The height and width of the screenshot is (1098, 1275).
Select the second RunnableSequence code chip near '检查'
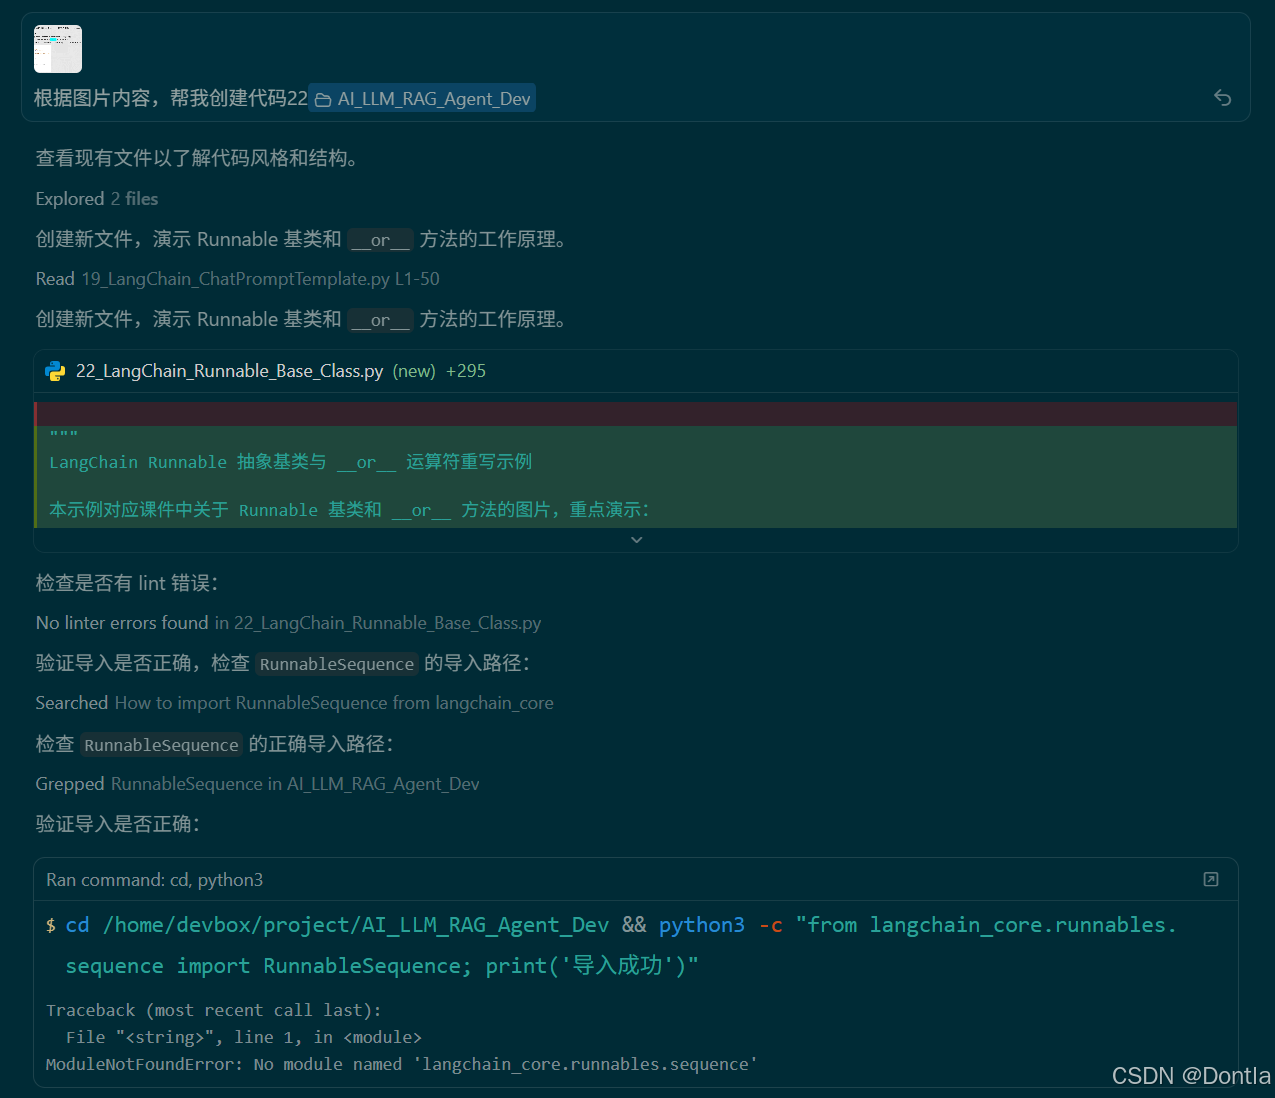tap(161, 744)
